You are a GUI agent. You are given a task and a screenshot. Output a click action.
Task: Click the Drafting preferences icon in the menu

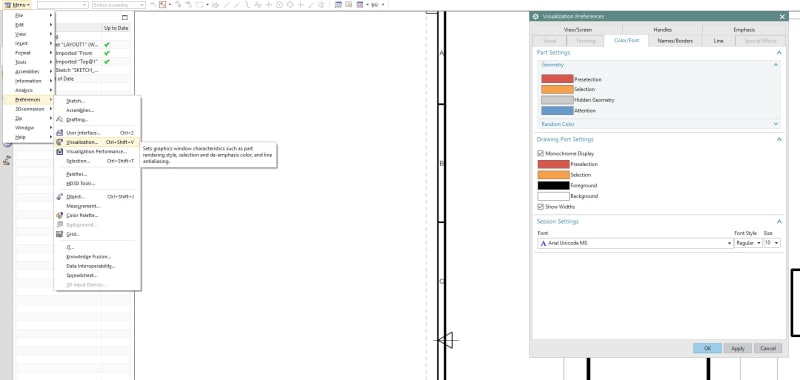[60, 119]
